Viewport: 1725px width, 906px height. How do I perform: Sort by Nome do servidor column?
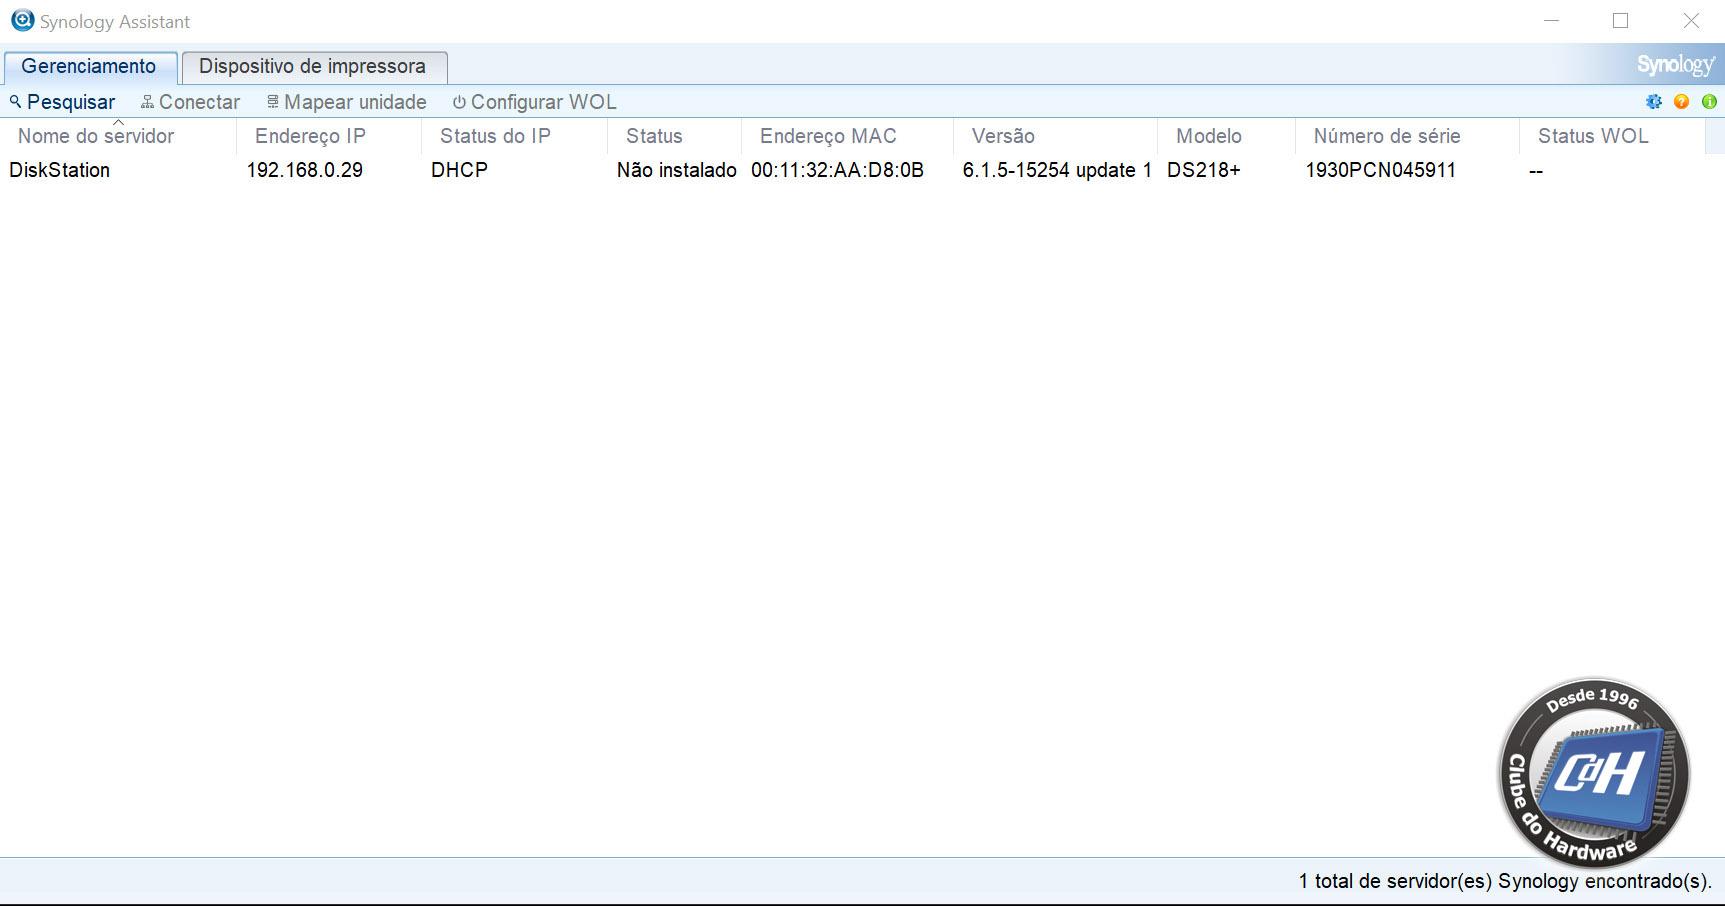pyautogui.click(x=118, y=136)
